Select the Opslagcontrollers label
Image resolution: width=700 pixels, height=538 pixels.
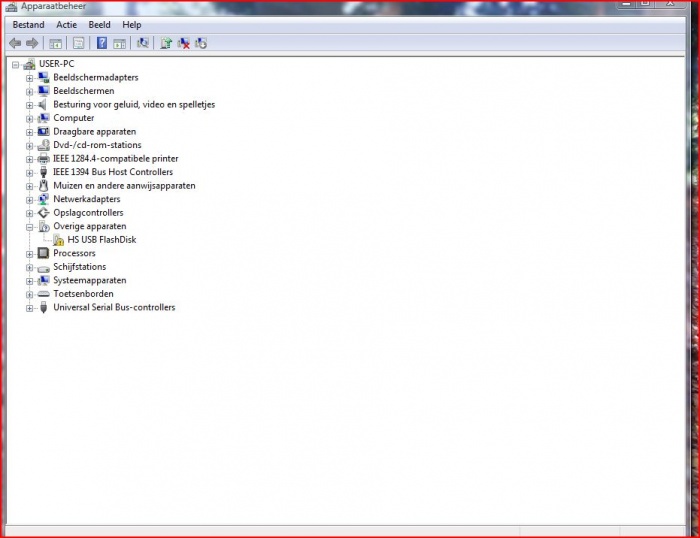click(88, 213)
